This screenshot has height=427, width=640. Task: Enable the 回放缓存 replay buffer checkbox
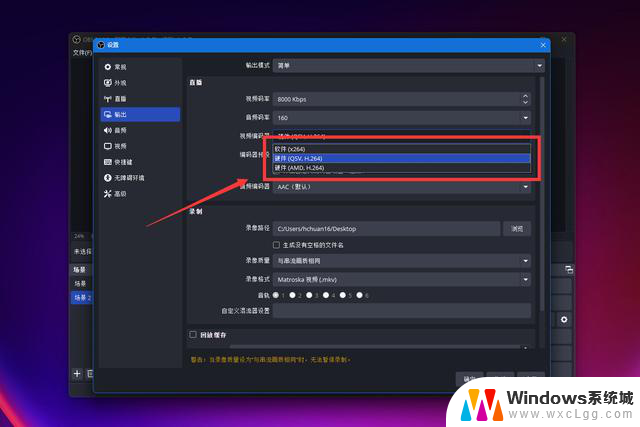click(193, 335)
